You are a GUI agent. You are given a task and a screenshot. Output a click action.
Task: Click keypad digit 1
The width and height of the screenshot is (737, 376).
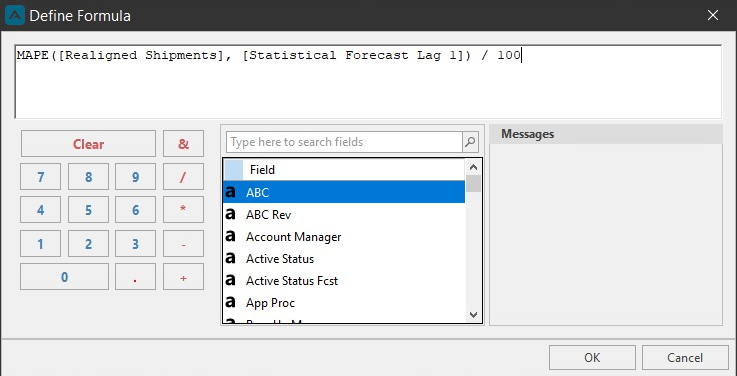pyautogui.click(x=41, y=243)
